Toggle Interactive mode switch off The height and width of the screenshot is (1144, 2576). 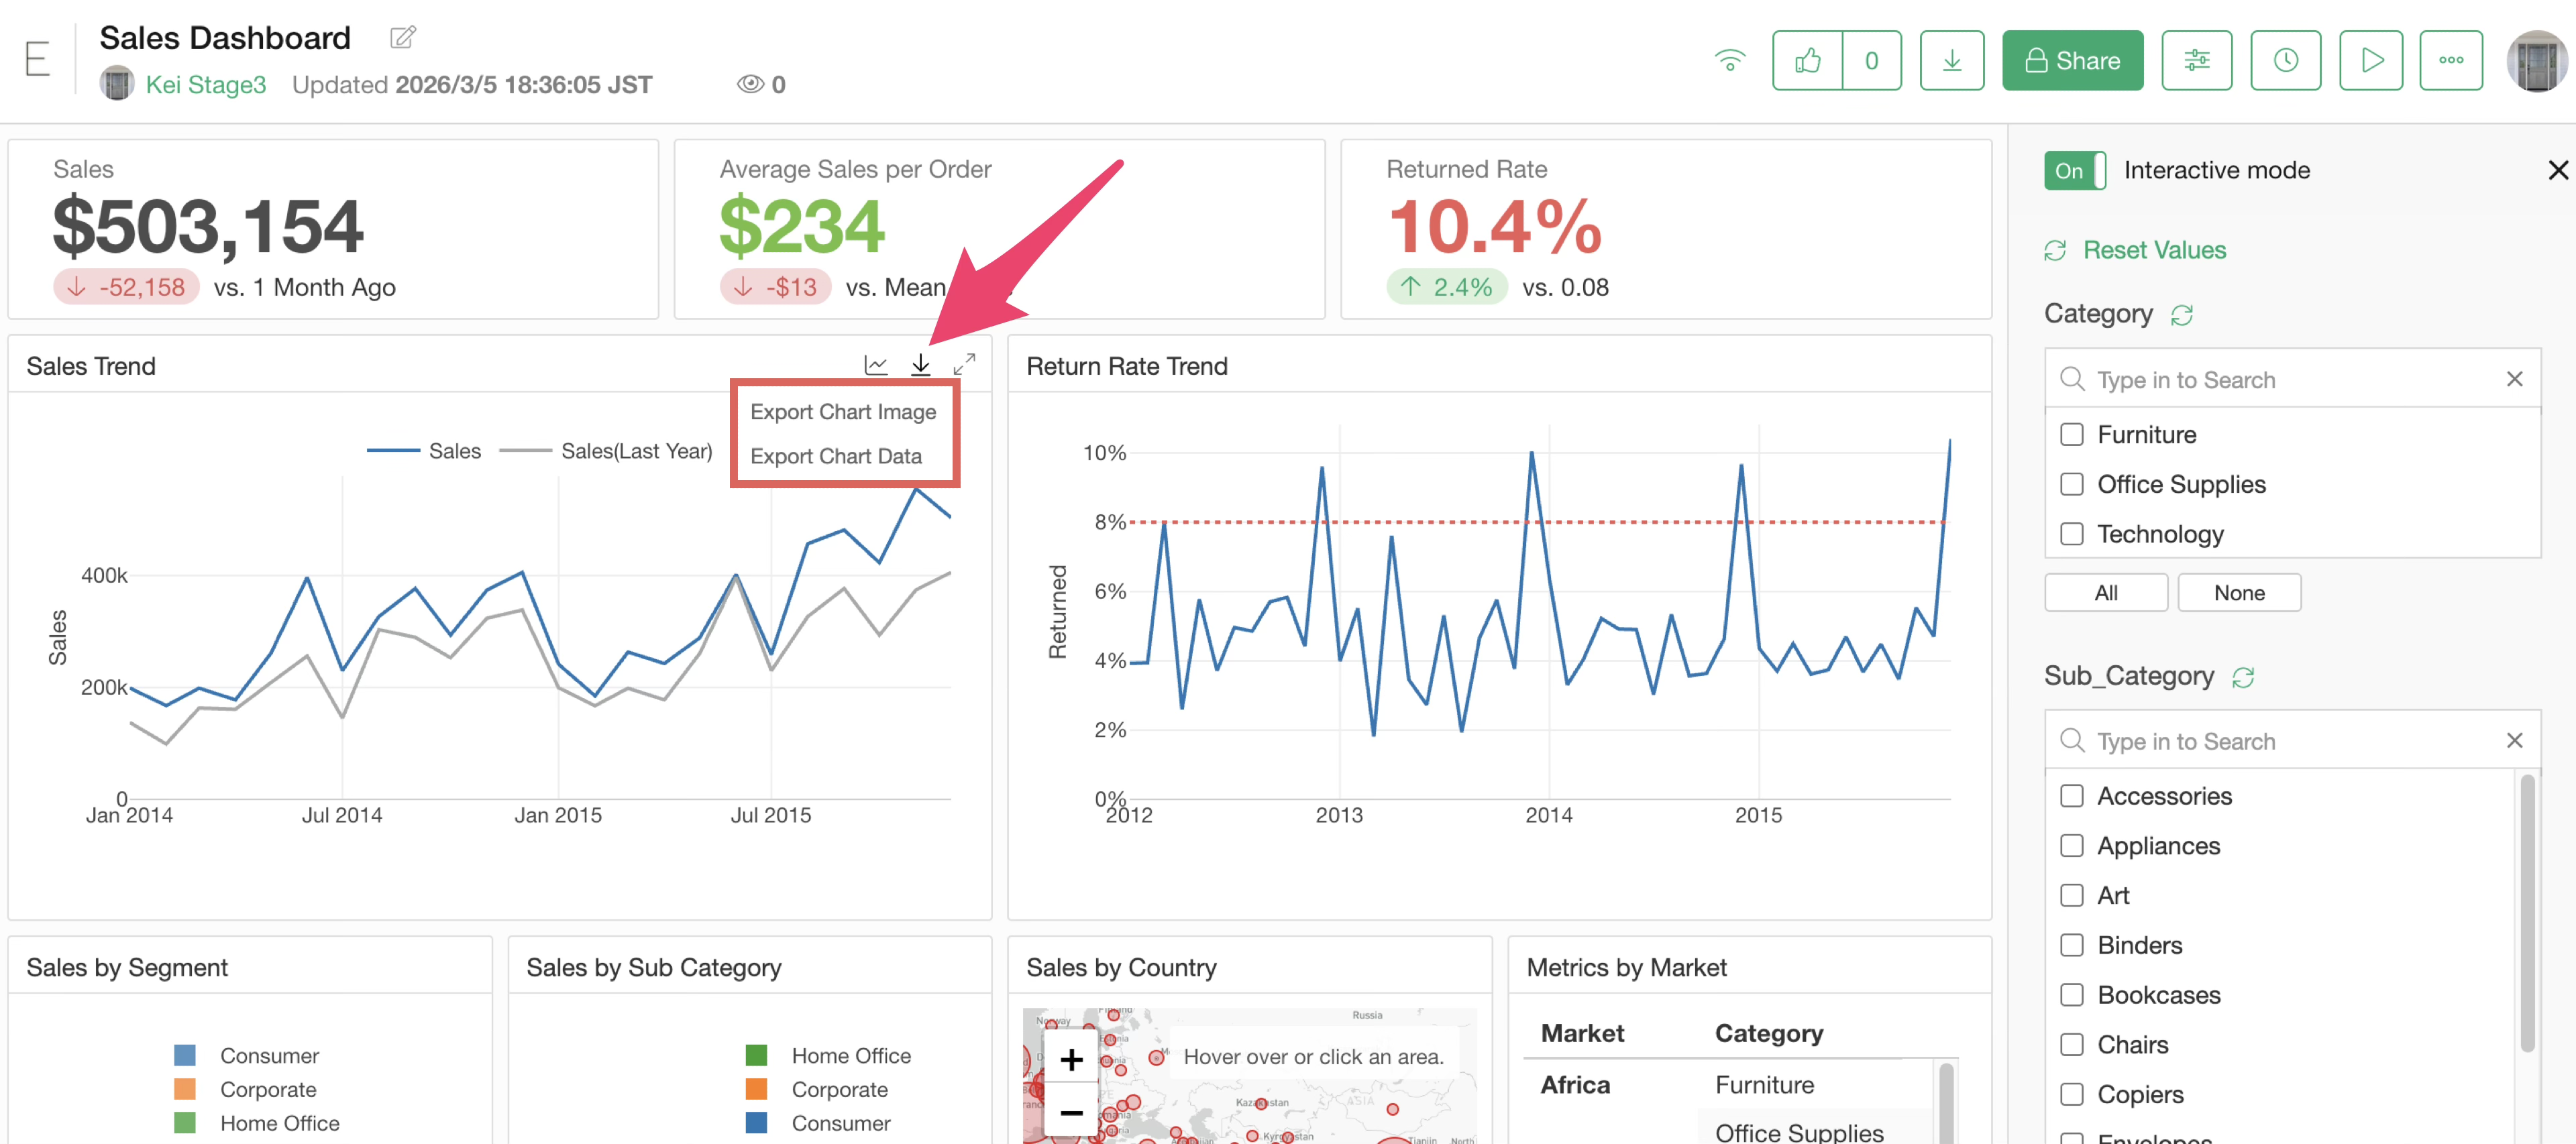pyautogui.click(x=2075, y=171)
